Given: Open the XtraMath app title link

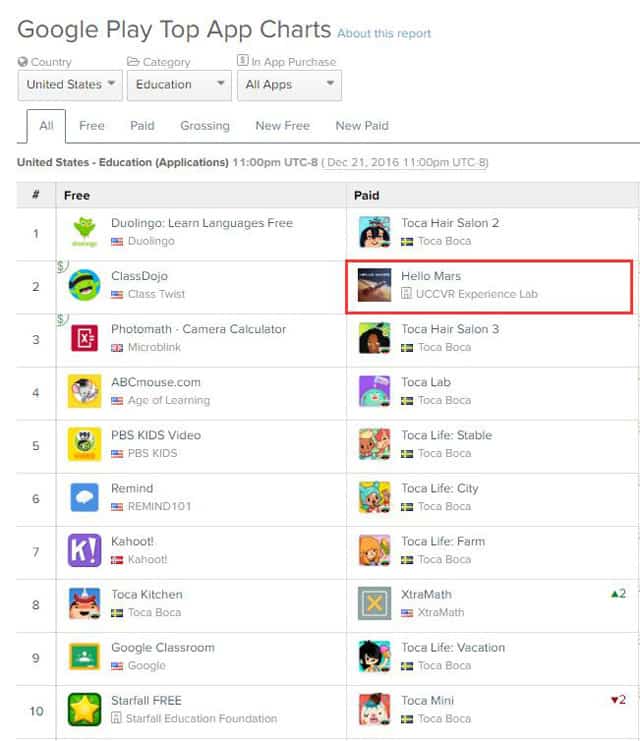Looking at the screenshot, I should [x=426, y=595].
